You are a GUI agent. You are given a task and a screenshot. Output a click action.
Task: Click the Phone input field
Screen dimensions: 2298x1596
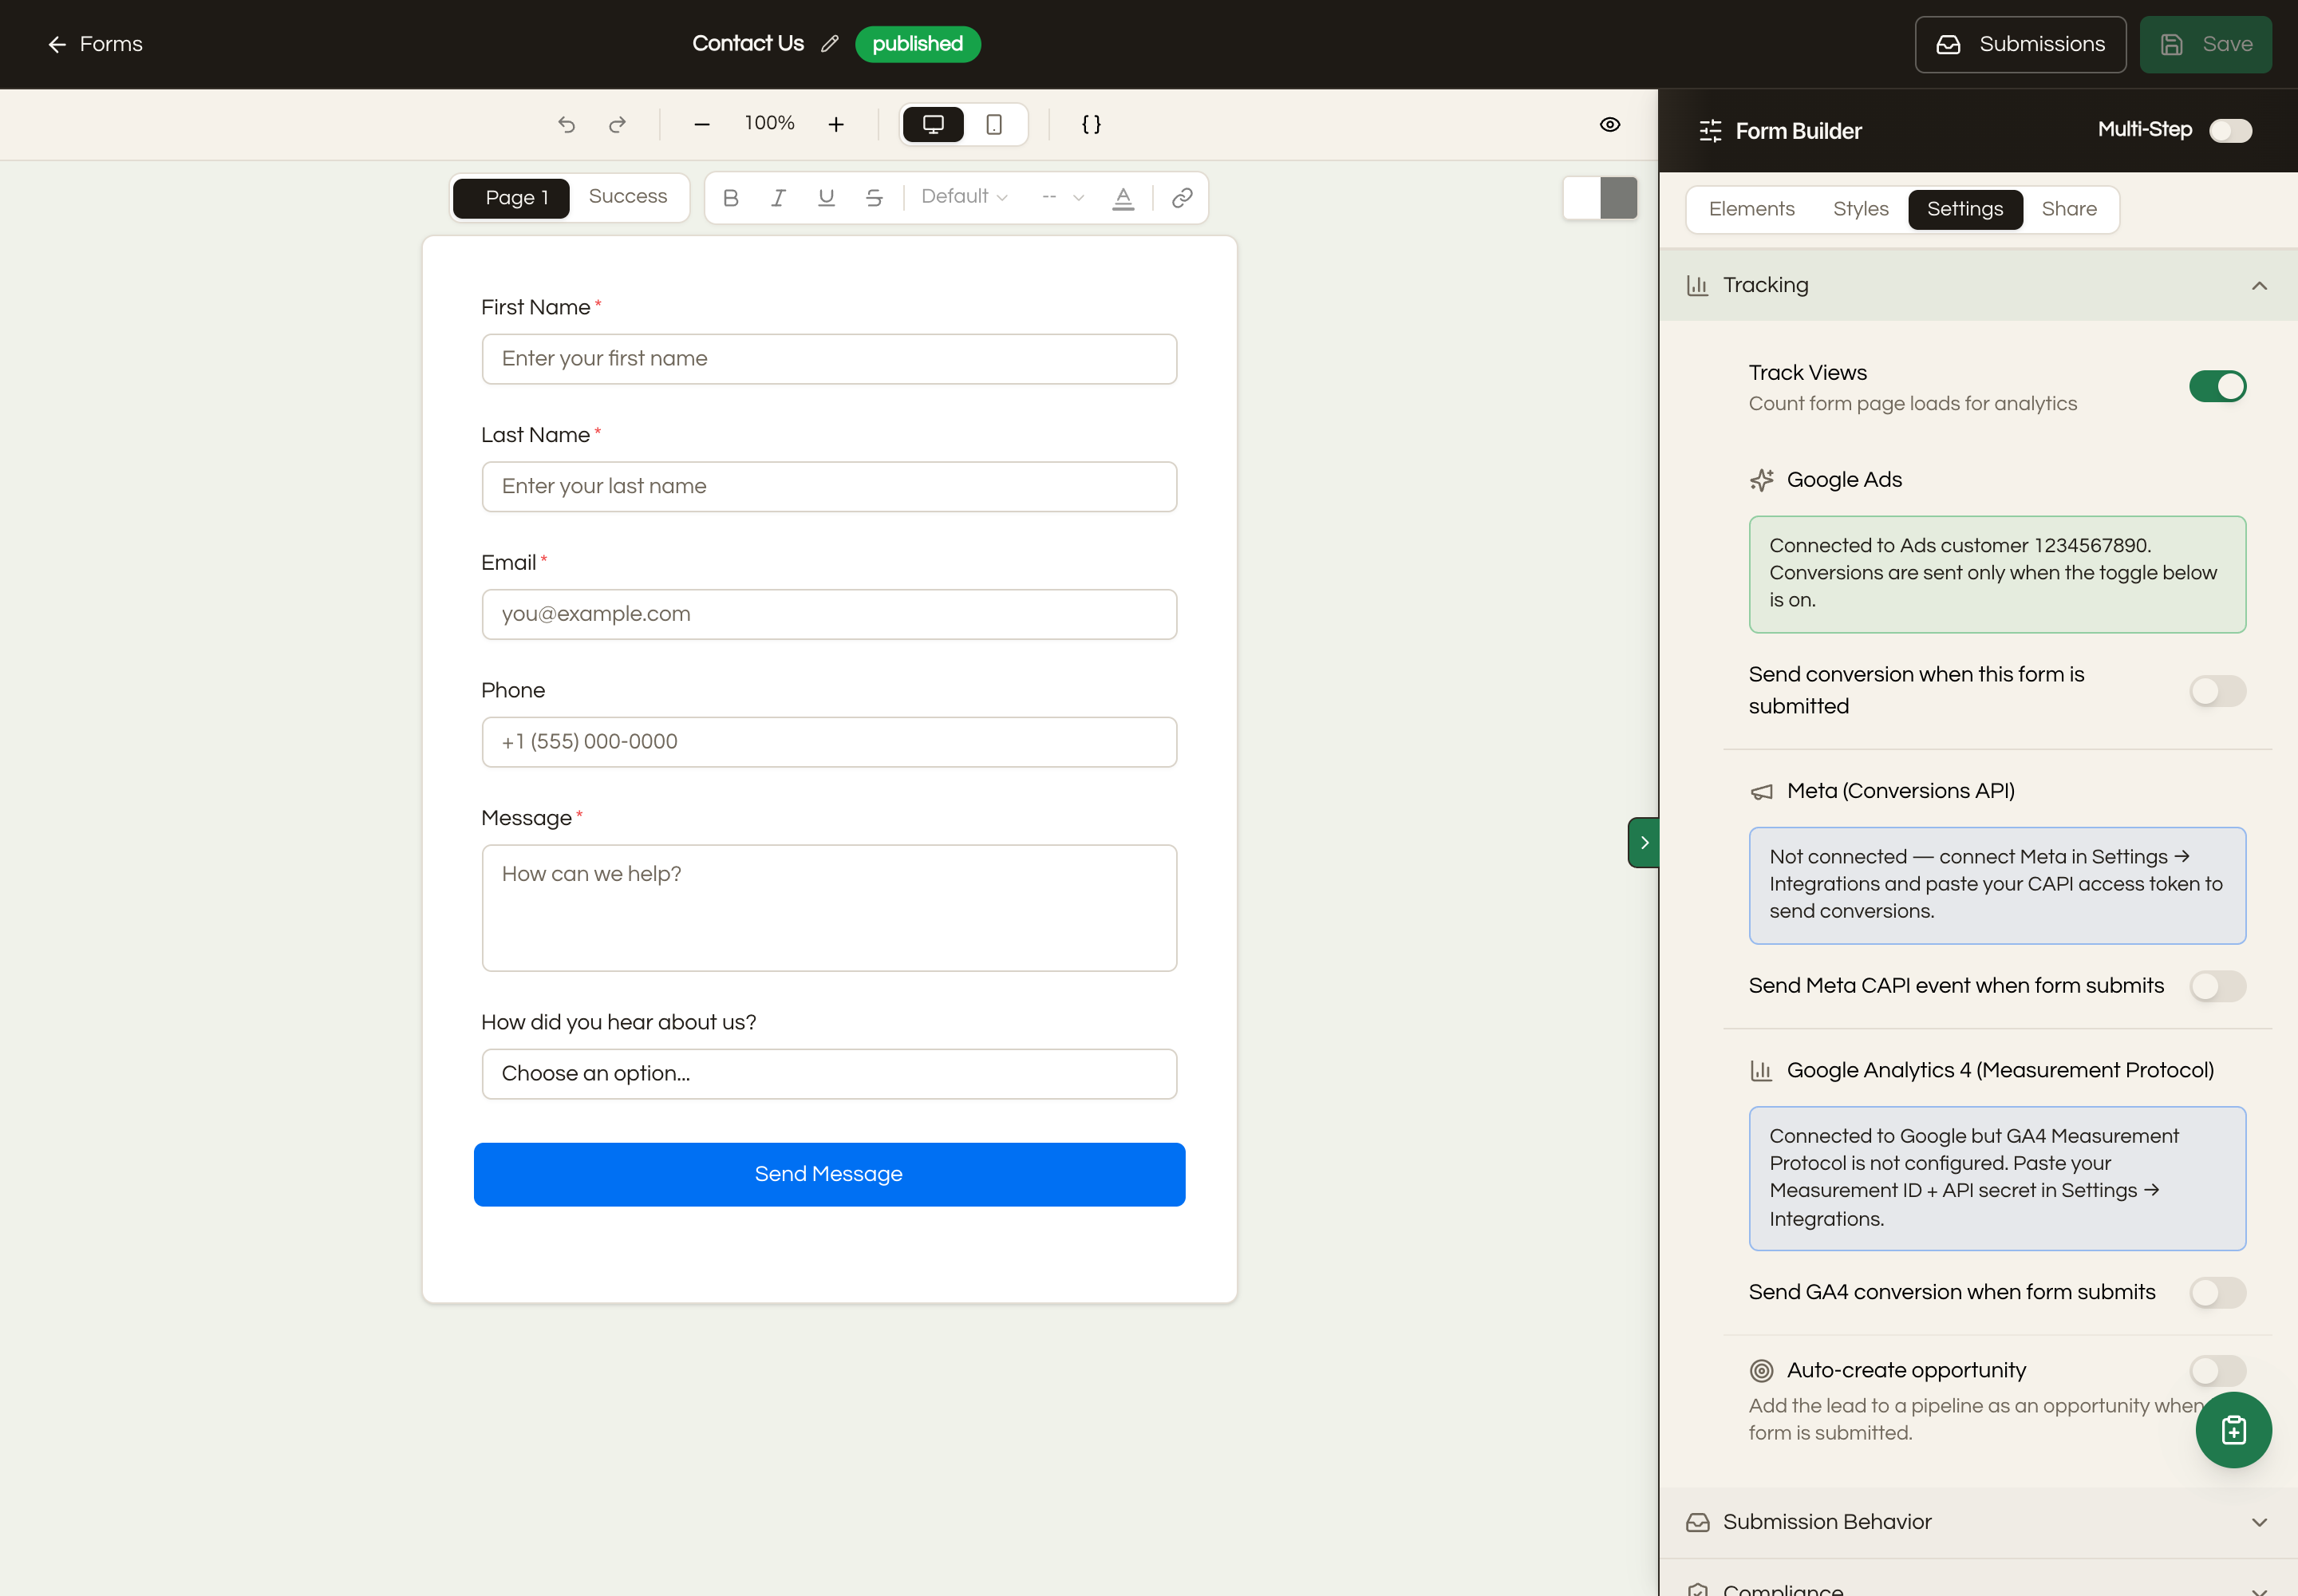coord(829,742)
